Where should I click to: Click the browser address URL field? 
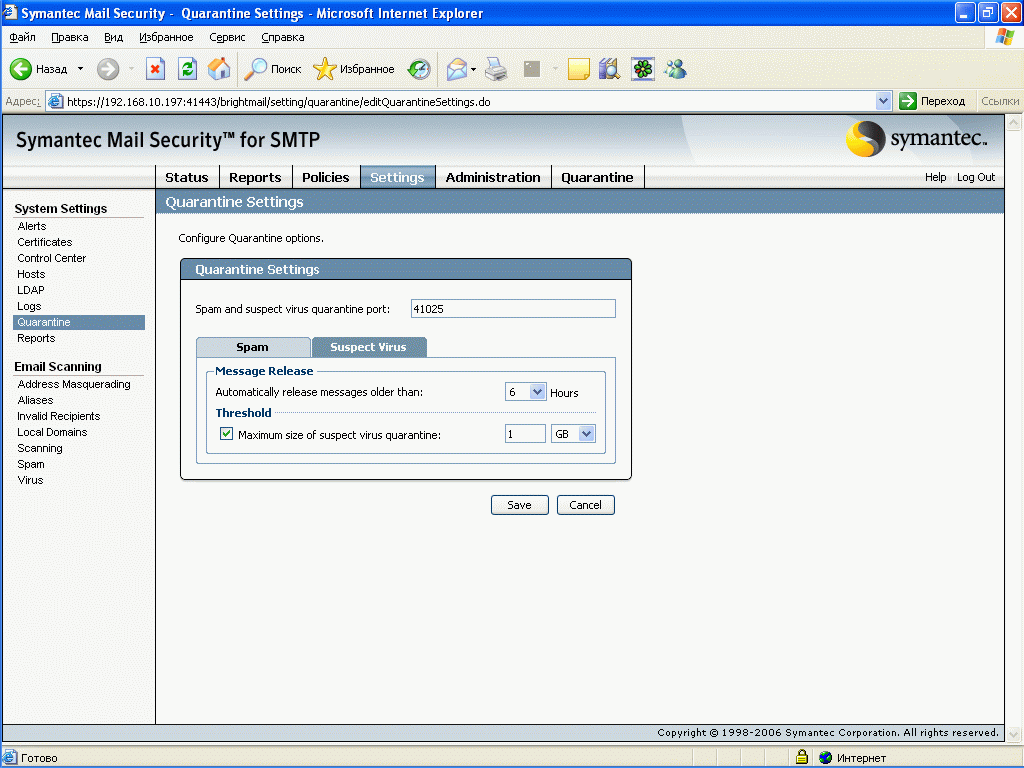click(469, 101)
